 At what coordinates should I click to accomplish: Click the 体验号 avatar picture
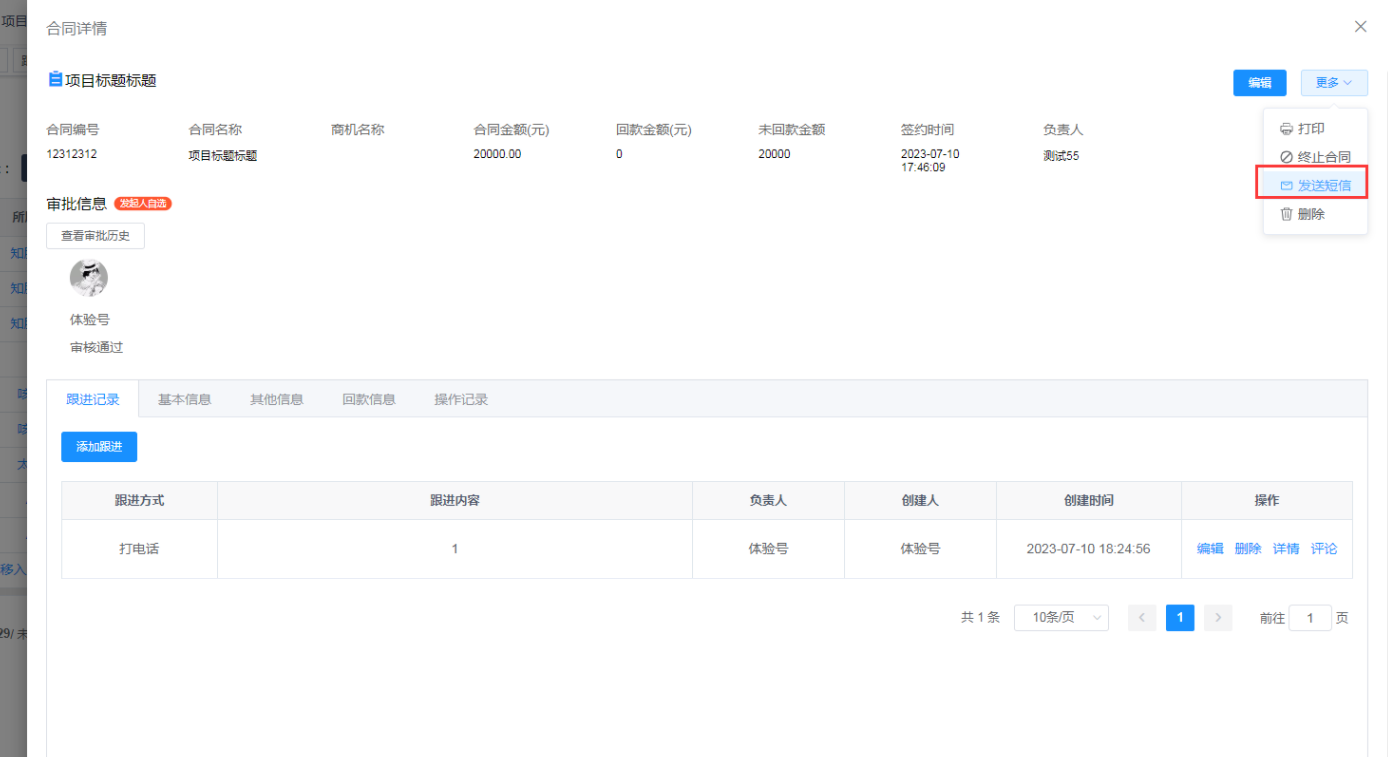[x=88, y=278]
